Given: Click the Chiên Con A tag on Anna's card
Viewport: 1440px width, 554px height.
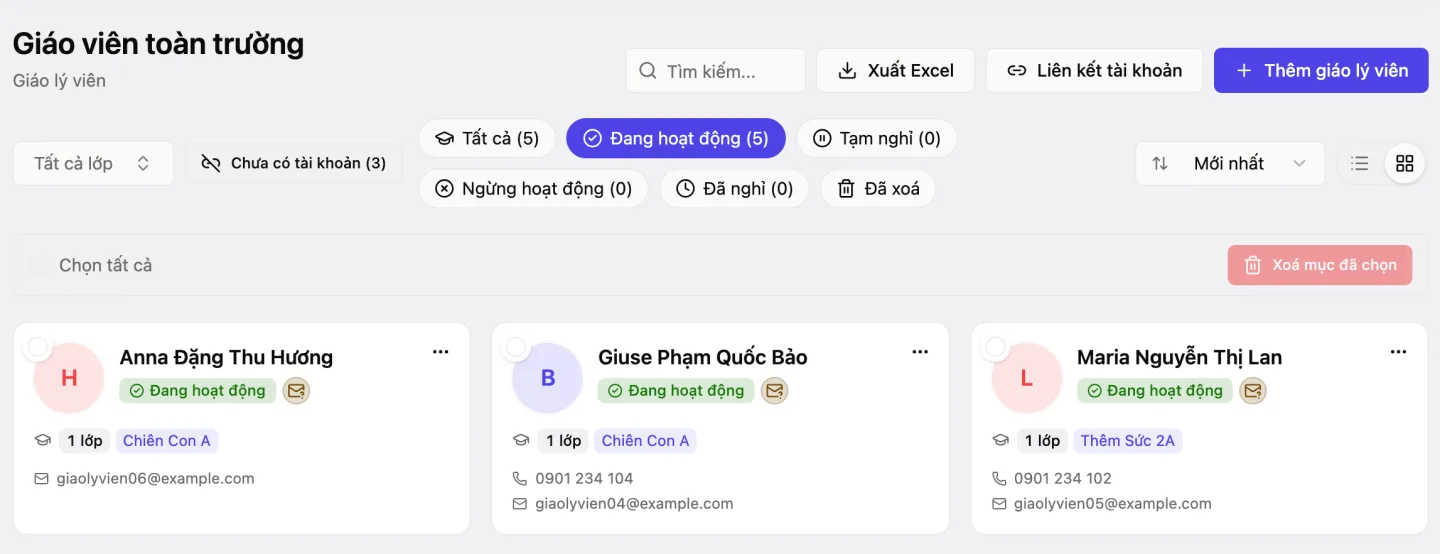Looking at the screenshot, I should 167,441.
